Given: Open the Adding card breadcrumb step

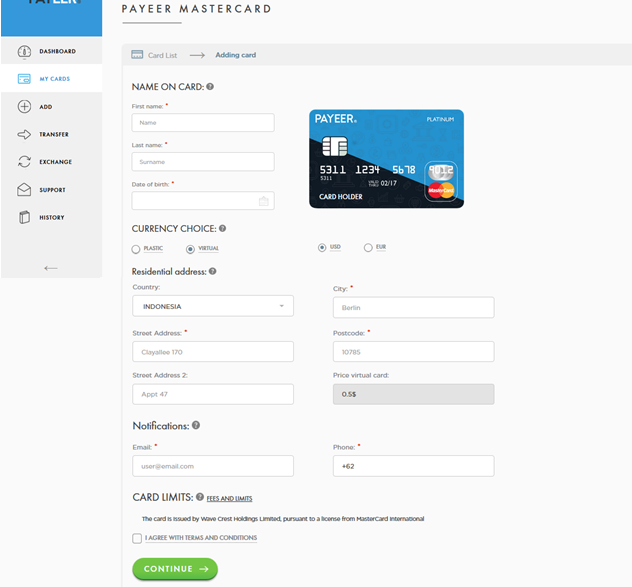Looking at the screenshot, I should point(236,55).
